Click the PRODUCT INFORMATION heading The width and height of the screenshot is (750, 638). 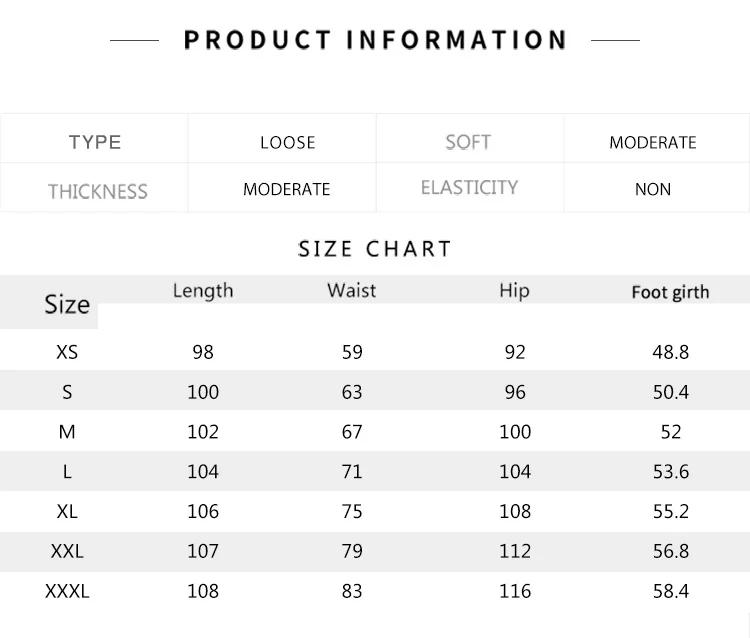click(x=375, y=40)
